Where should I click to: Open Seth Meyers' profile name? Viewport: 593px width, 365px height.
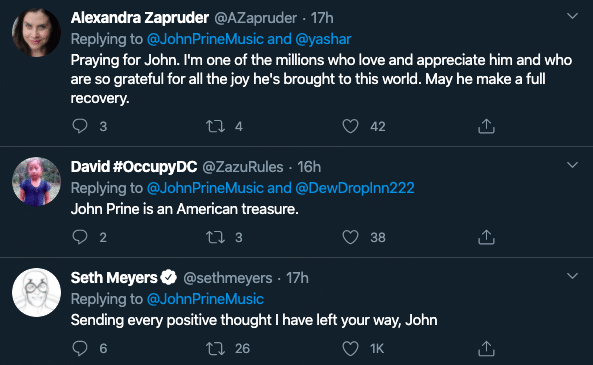pos(114,278)
